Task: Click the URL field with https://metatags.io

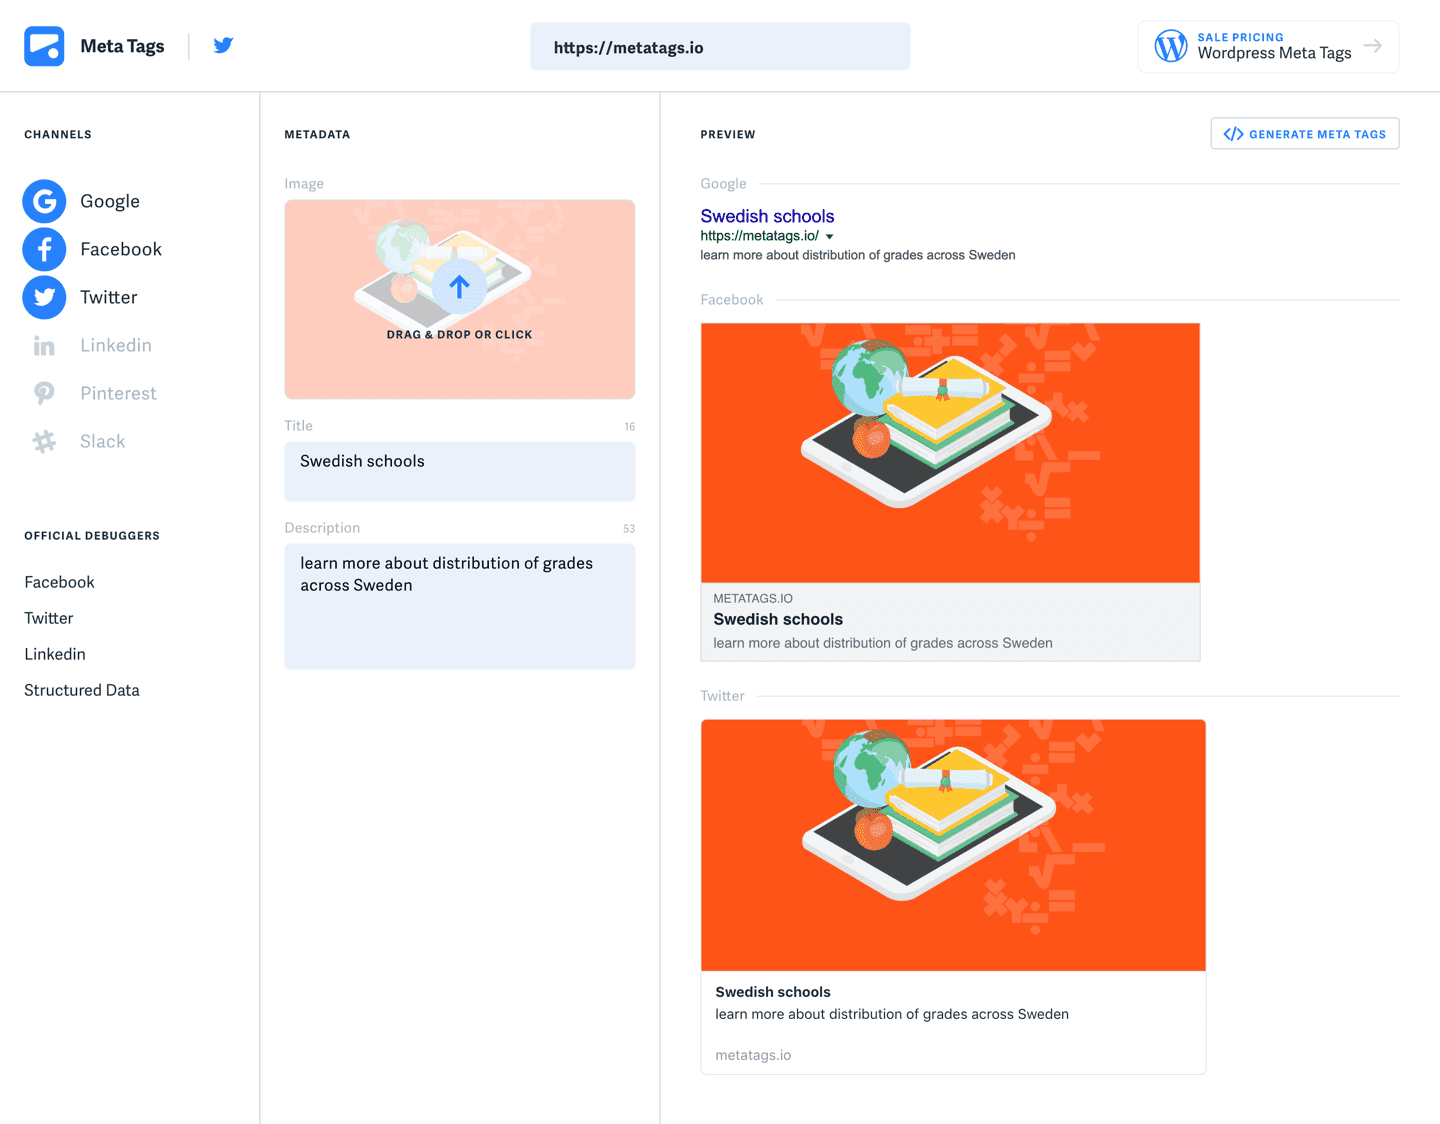Action: (x=720, y=47)
